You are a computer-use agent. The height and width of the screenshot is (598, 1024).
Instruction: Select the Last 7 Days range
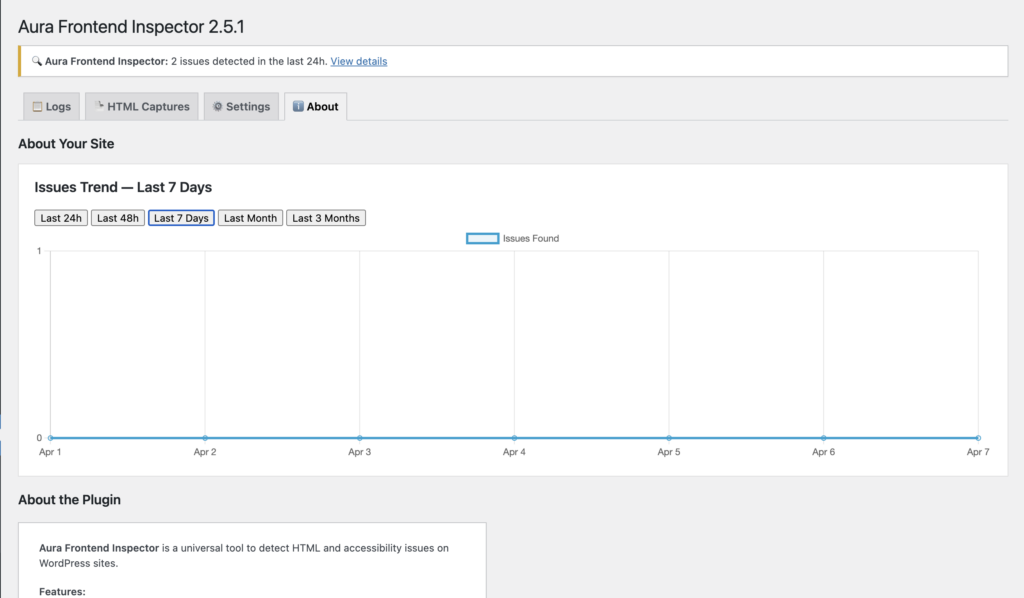(x=181, y=218)
